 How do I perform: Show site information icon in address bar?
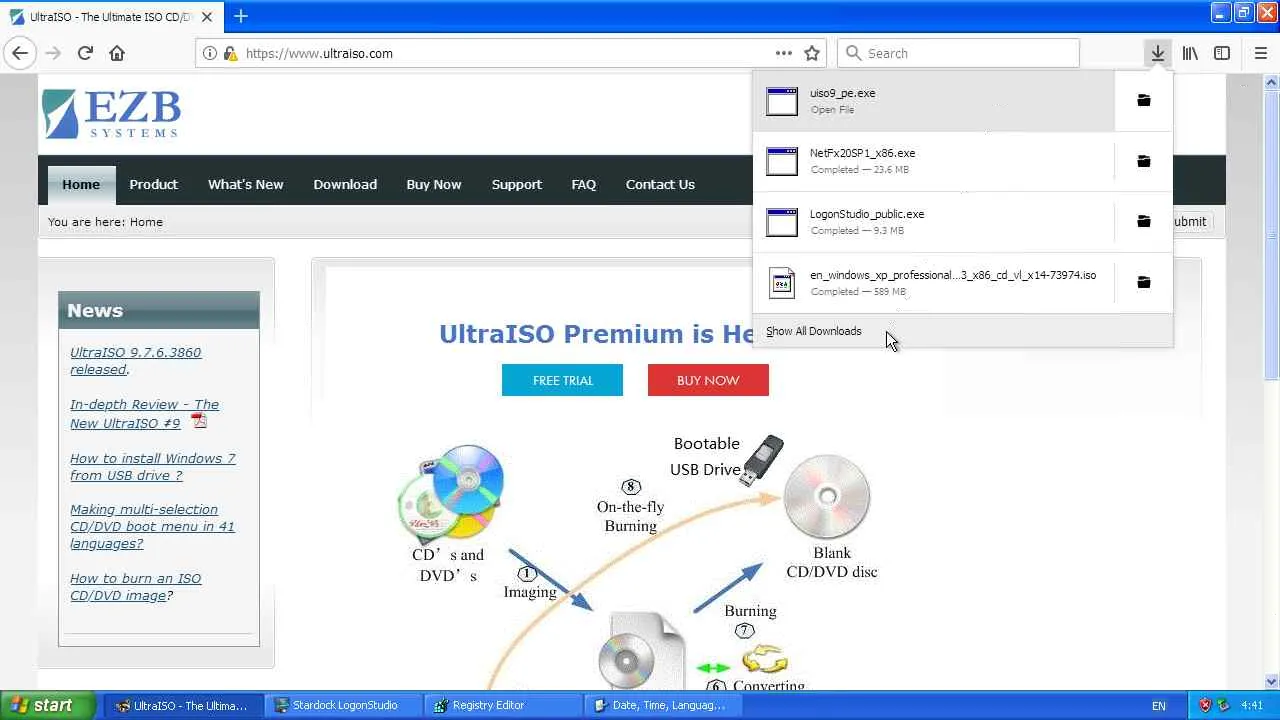210,53
